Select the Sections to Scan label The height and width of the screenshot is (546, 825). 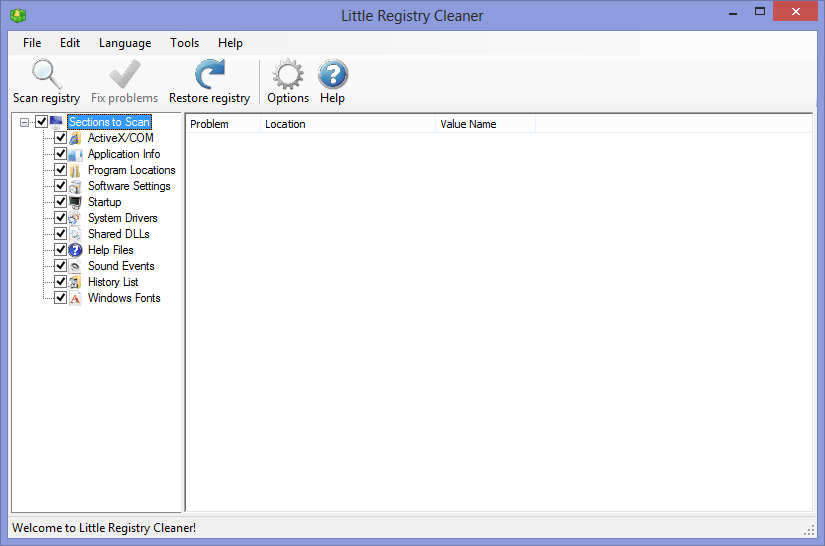click(x=109, y=122)
